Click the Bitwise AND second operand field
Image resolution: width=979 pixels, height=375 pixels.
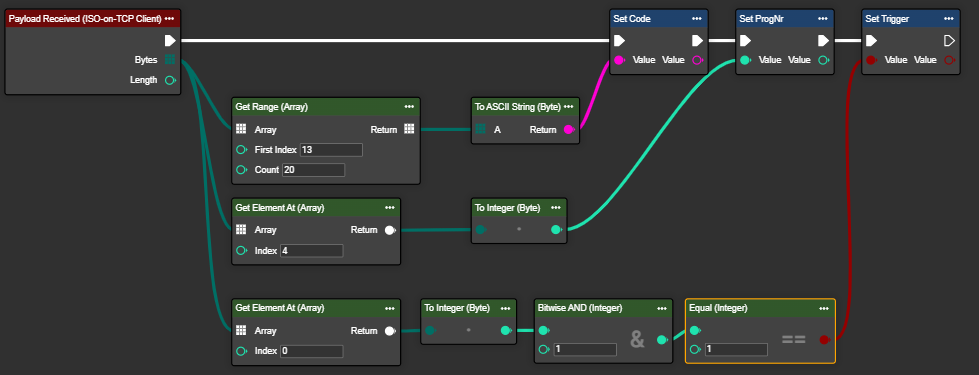click(585, 349)
